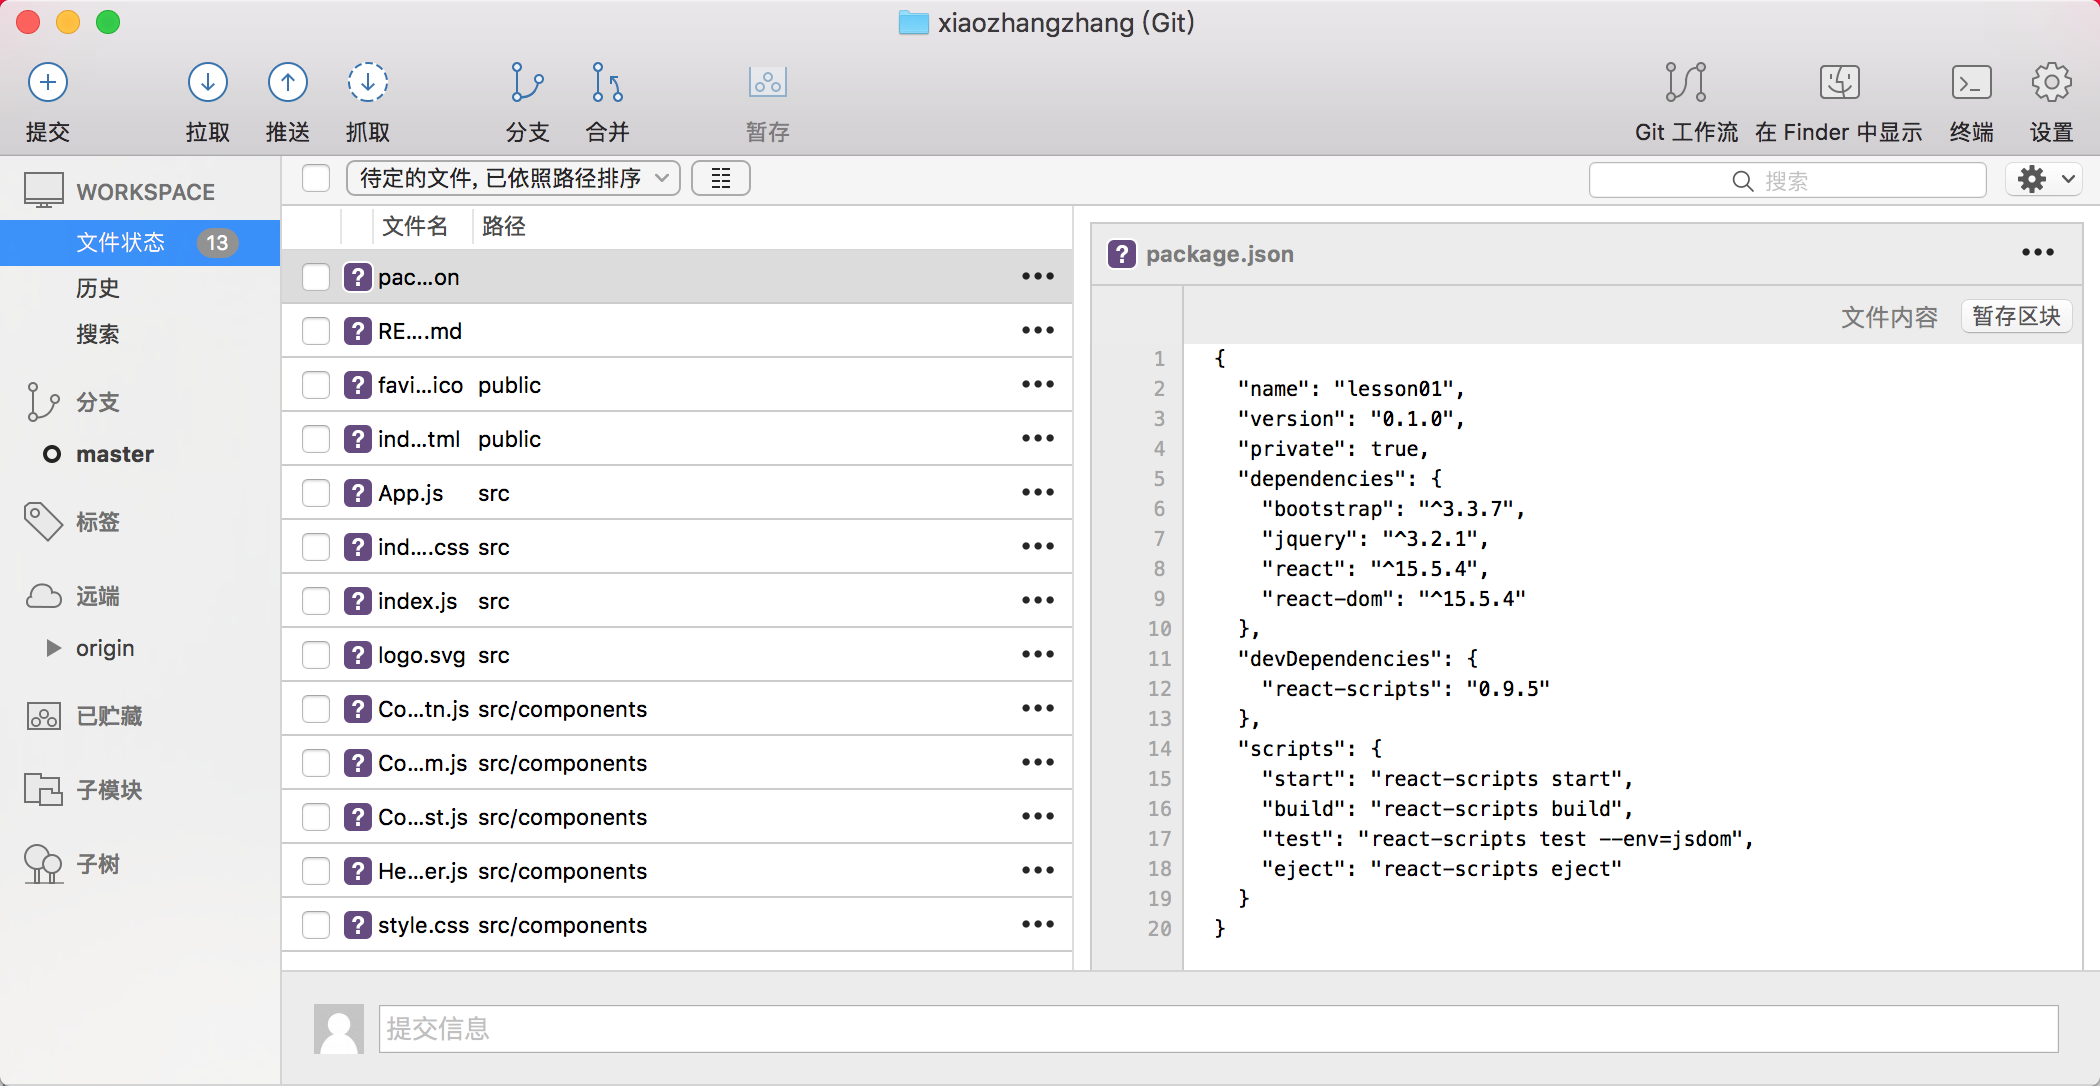This screenshot has height=1086, width=2100.
Task: Click the Pull (拉取) toolbar icon
Action: [207, 83]
